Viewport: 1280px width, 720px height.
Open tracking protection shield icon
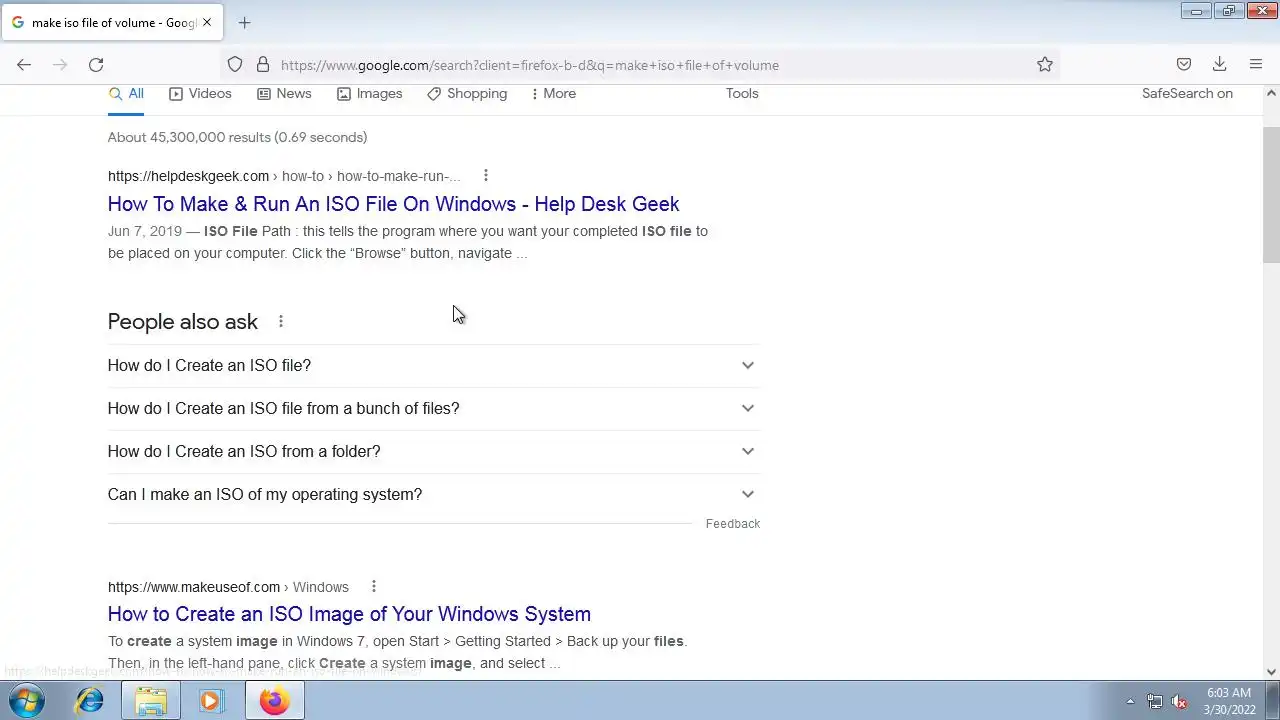(x=235, y=65)
